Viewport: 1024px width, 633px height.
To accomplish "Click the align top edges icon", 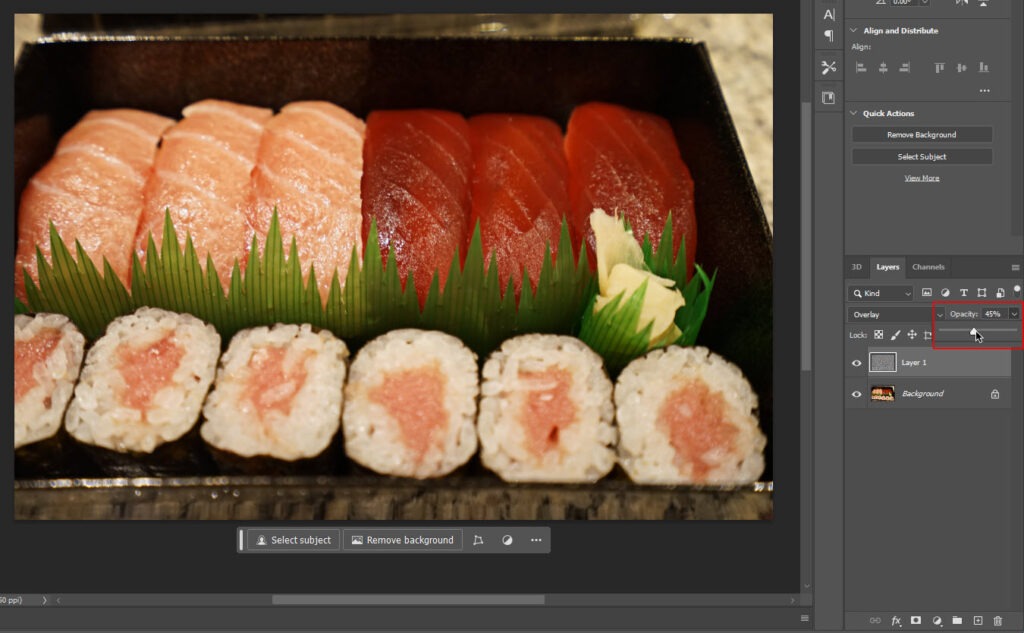I will [939, 67].
